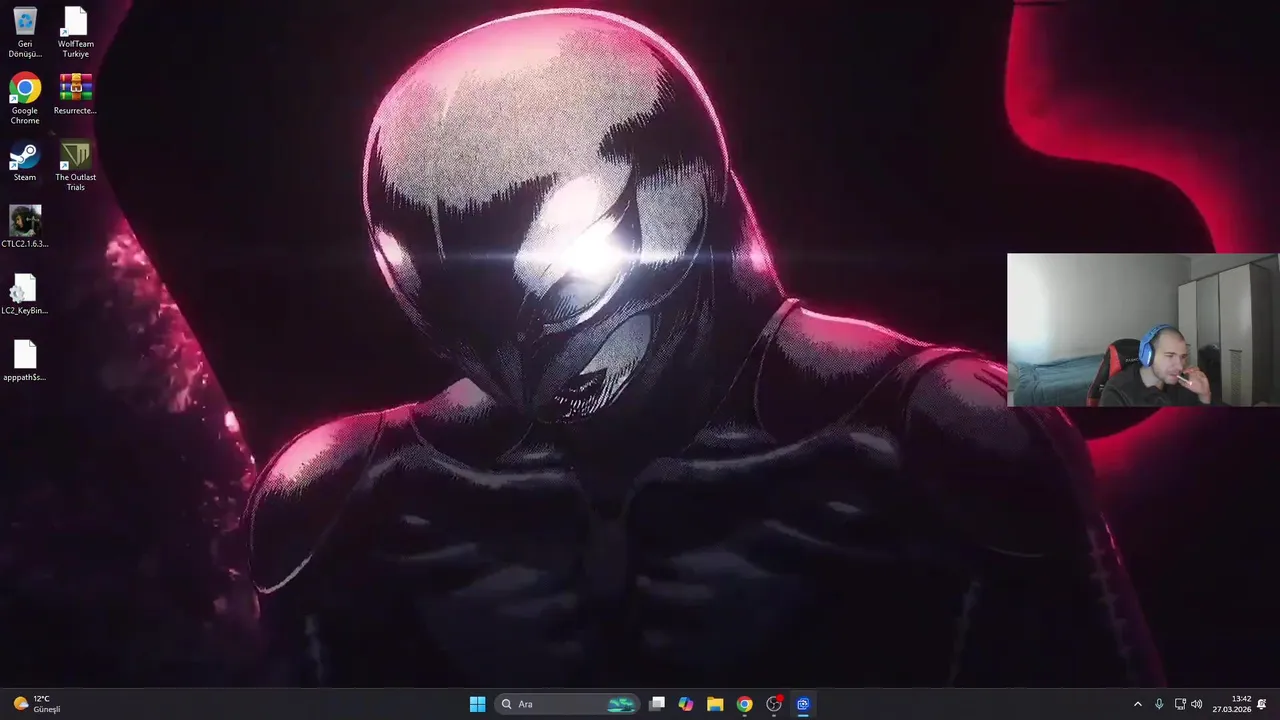Select the apppath$s... file icon
This screenshot has height=720, width=1280.
(x=25, y=361)
